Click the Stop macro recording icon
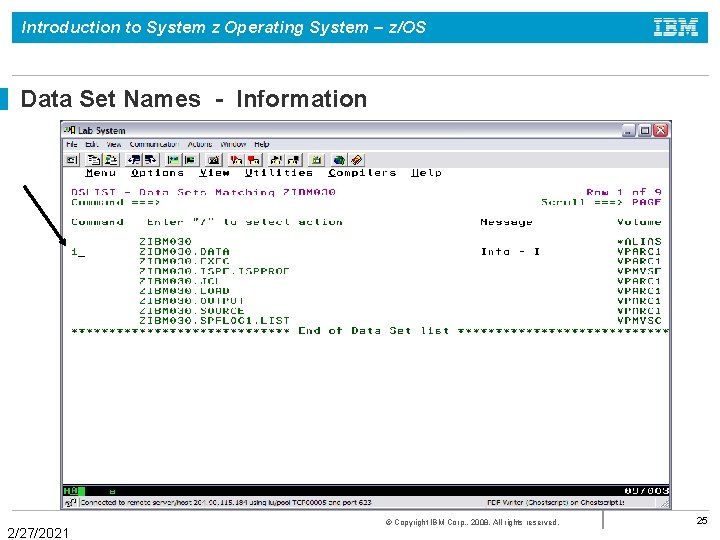Screen dimensions: 720x540 pos(253,160)
